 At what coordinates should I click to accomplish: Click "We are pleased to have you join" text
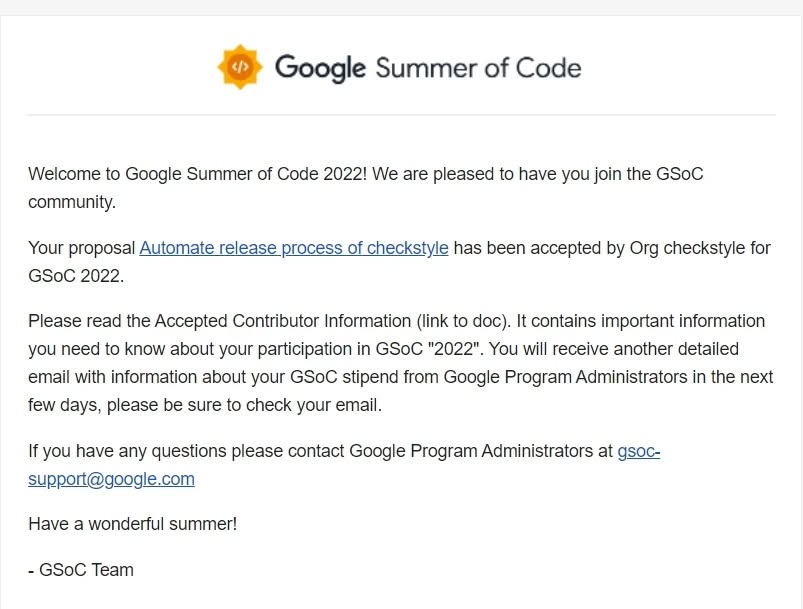(497, 174)
